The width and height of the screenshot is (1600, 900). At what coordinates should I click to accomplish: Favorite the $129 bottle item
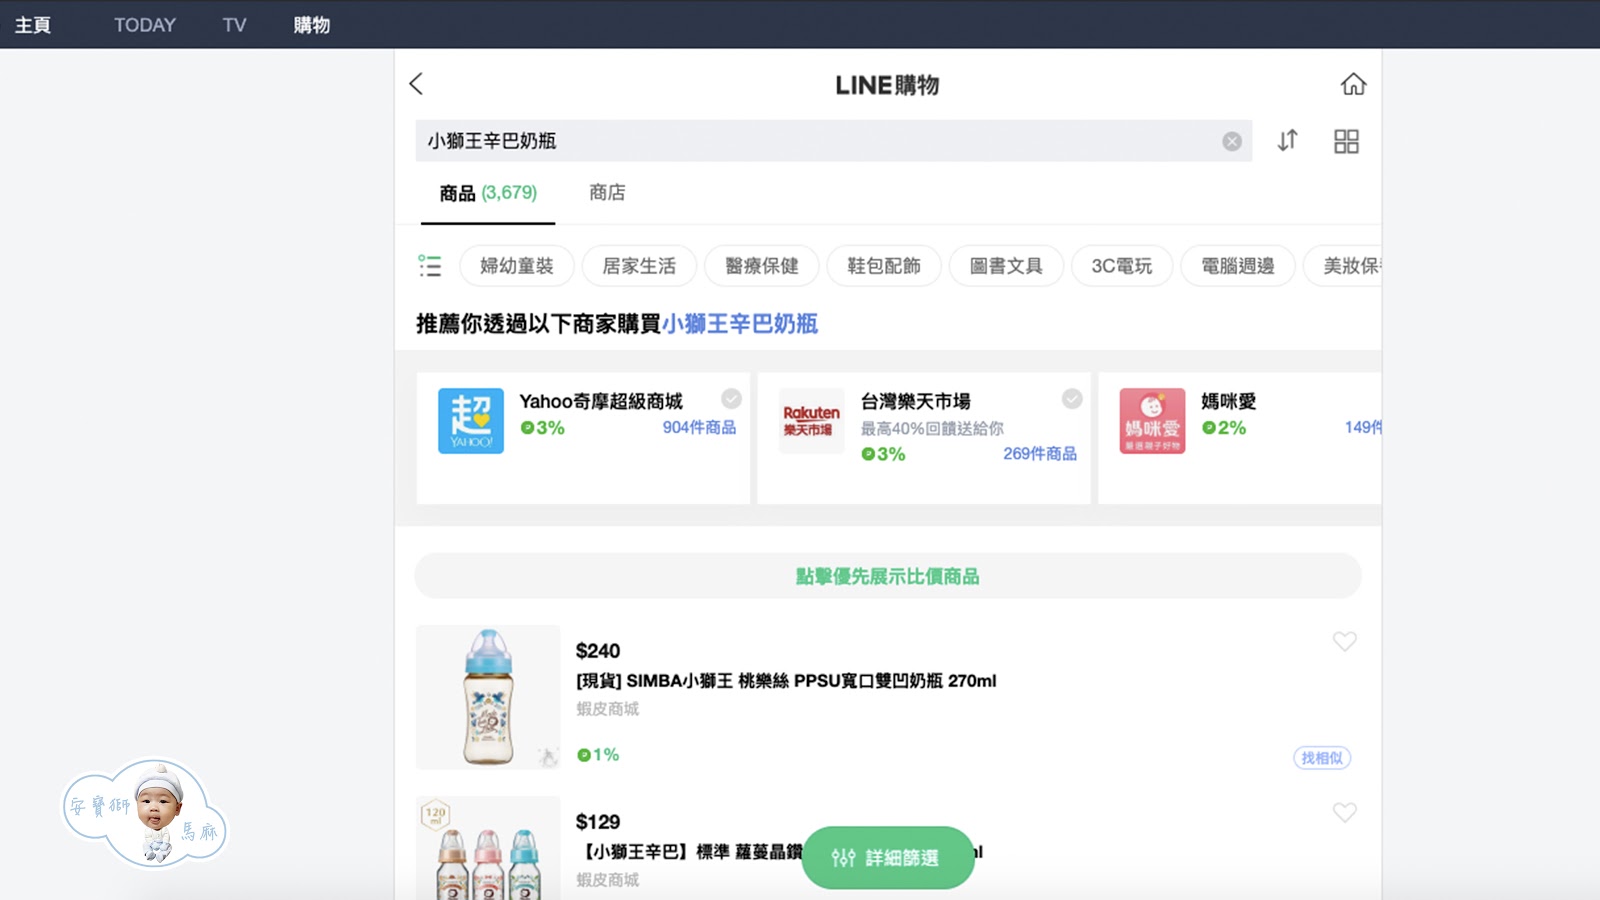pyautogui.click(x=1344, y=812)
